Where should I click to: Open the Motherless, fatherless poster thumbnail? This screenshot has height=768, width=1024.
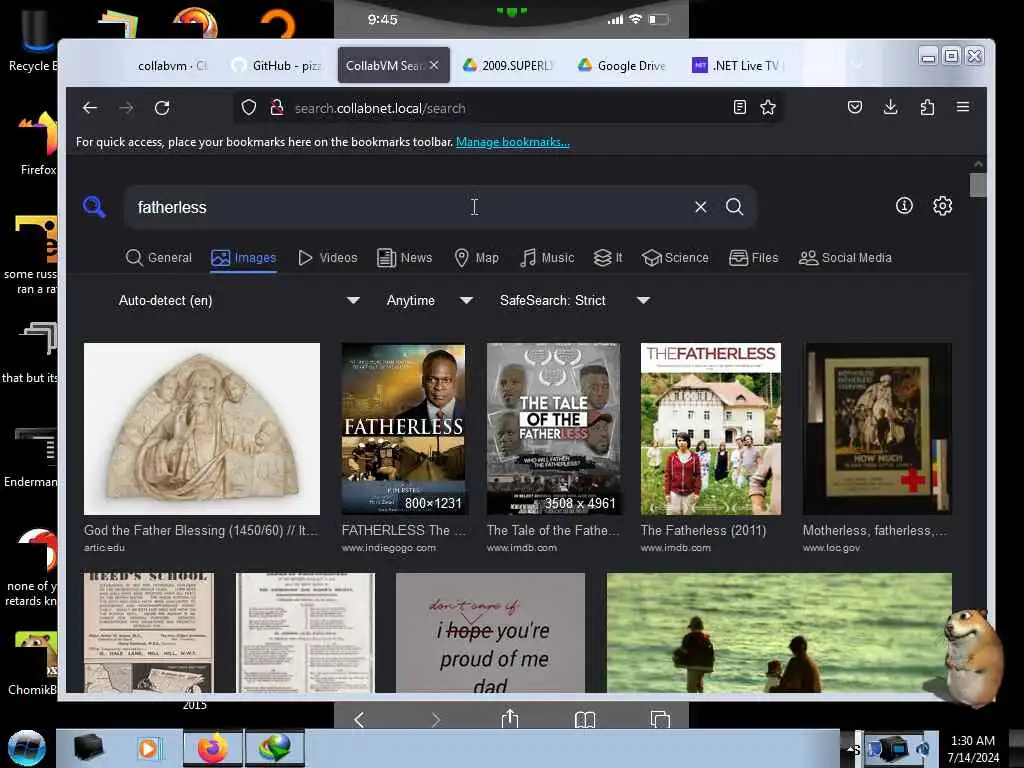click(x=877, y=428)
